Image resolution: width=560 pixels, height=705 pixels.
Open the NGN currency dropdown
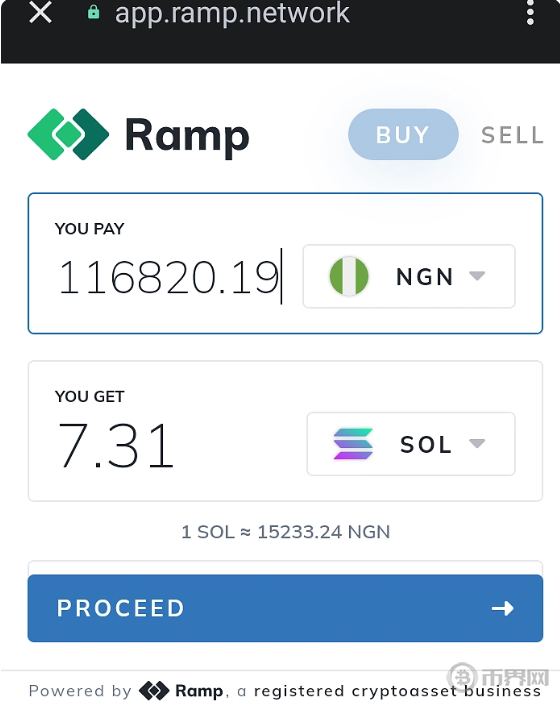(x=409, y=277)
